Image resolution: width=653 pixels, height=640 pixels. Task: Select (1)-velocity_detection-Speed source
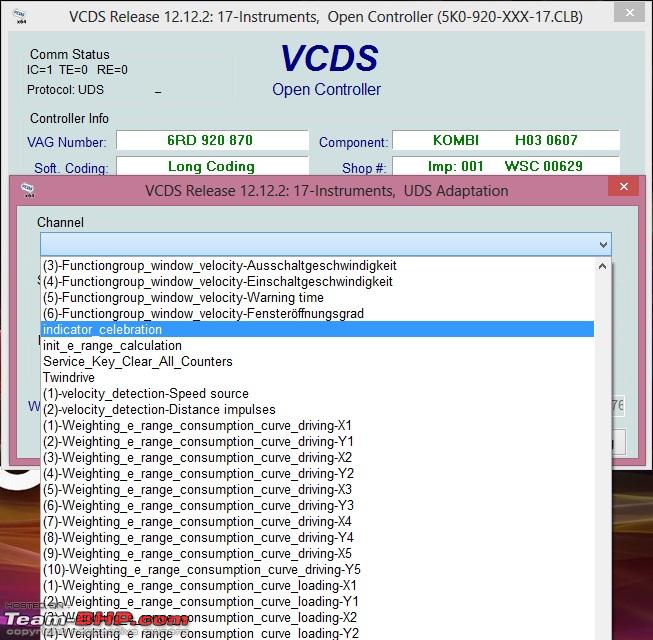(x=317, y=393)
